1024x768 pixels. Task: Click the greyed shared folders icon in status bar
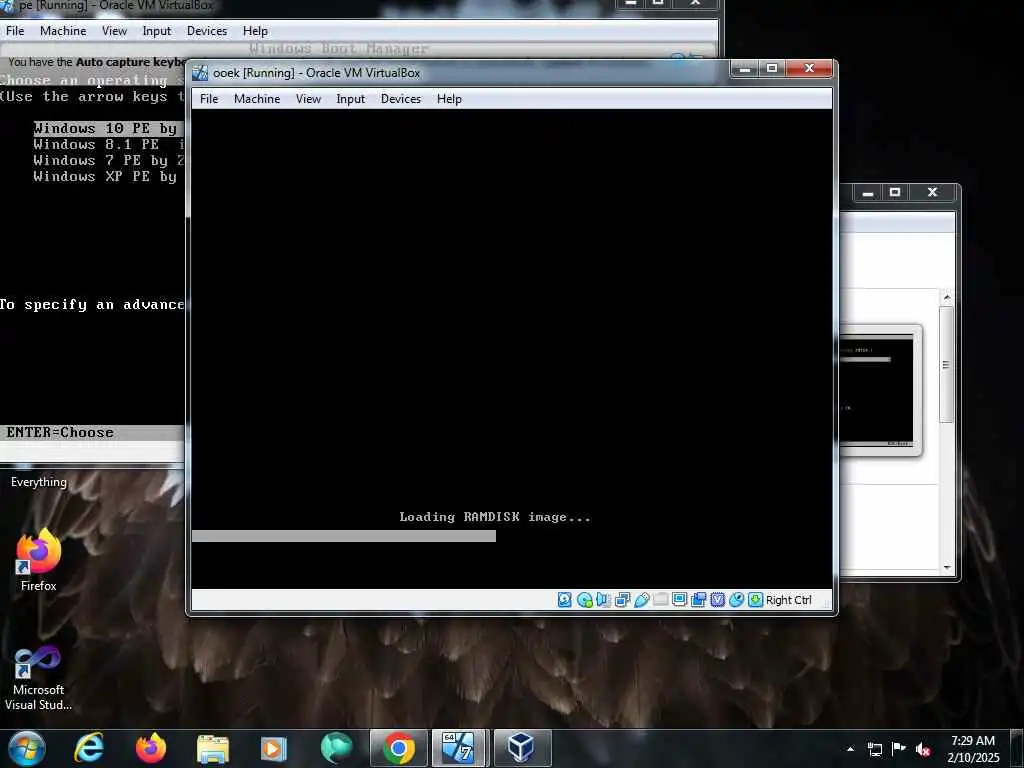pyautogui.click(x=660, y=599)
